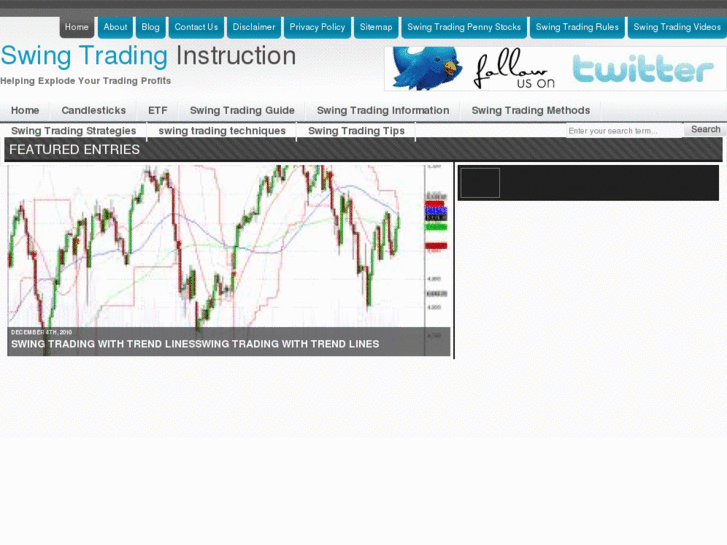Screen dimensions: 727x545
Task: Open the Sitemap tab
Action: [376, 27]
